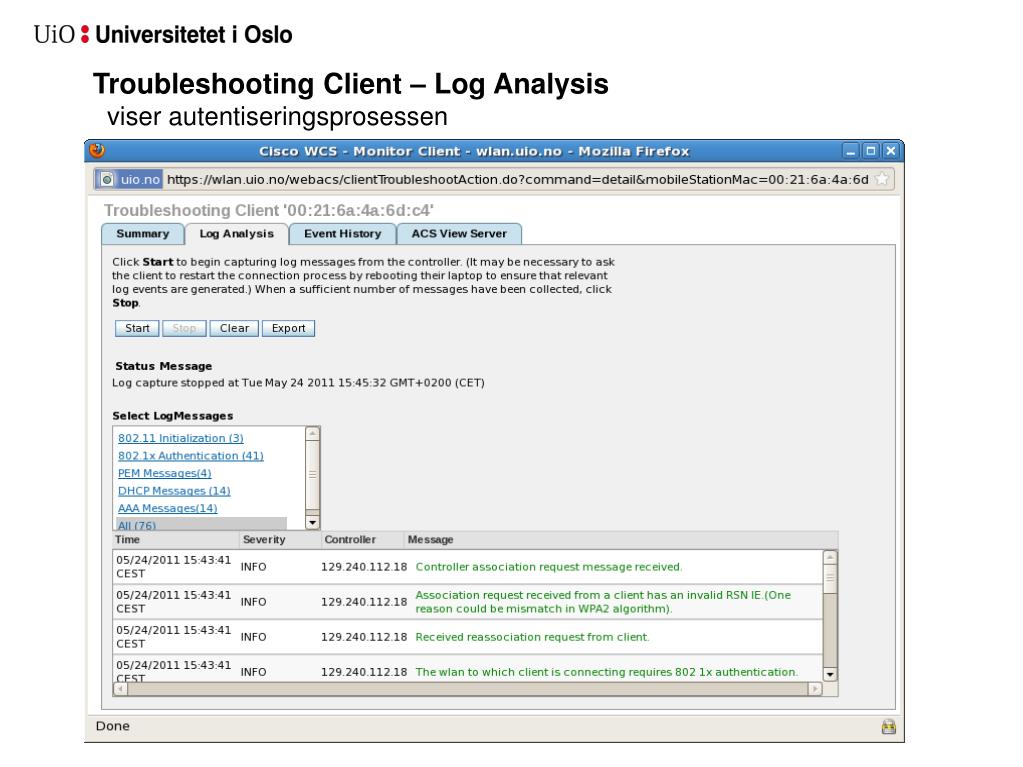Viewport: 1023px width, 767px height.
Task: Click the Start log capture button
Action: click(x=137, y=328)
